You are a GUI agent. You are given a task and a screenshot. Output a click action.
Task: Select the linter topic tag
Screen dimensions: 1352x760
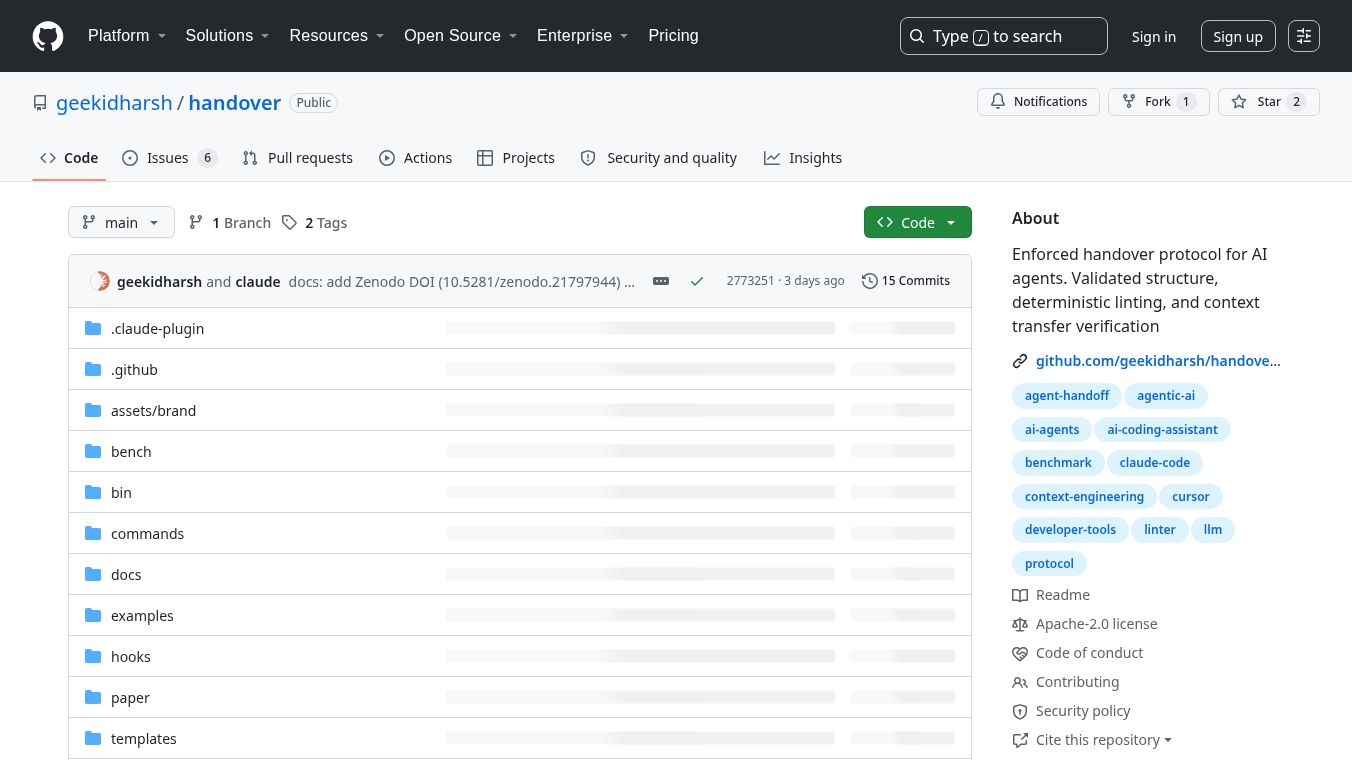(1160, 530)
